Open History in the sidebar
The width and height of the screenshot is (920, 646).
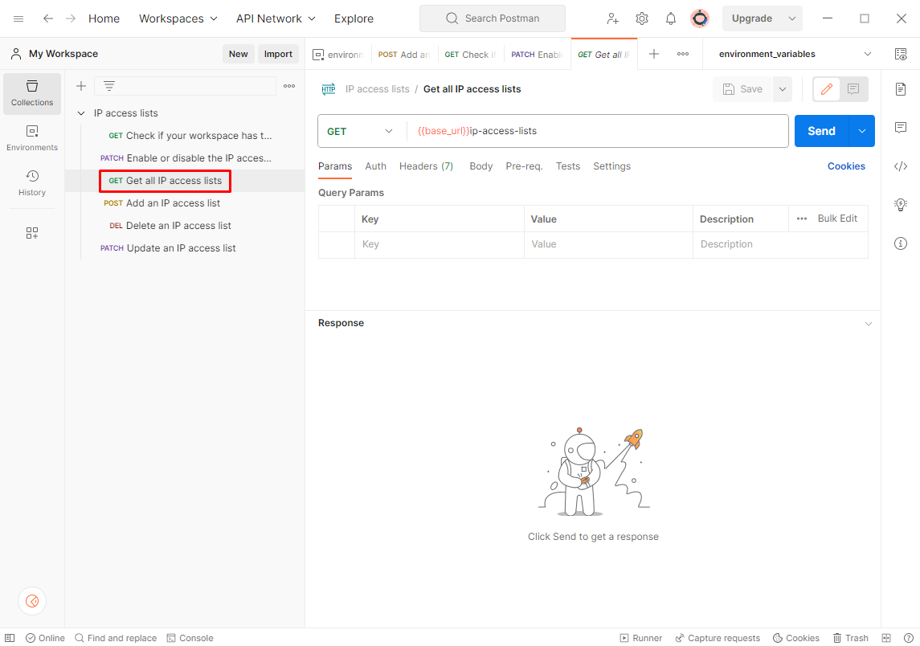click(x=32, y=182)
